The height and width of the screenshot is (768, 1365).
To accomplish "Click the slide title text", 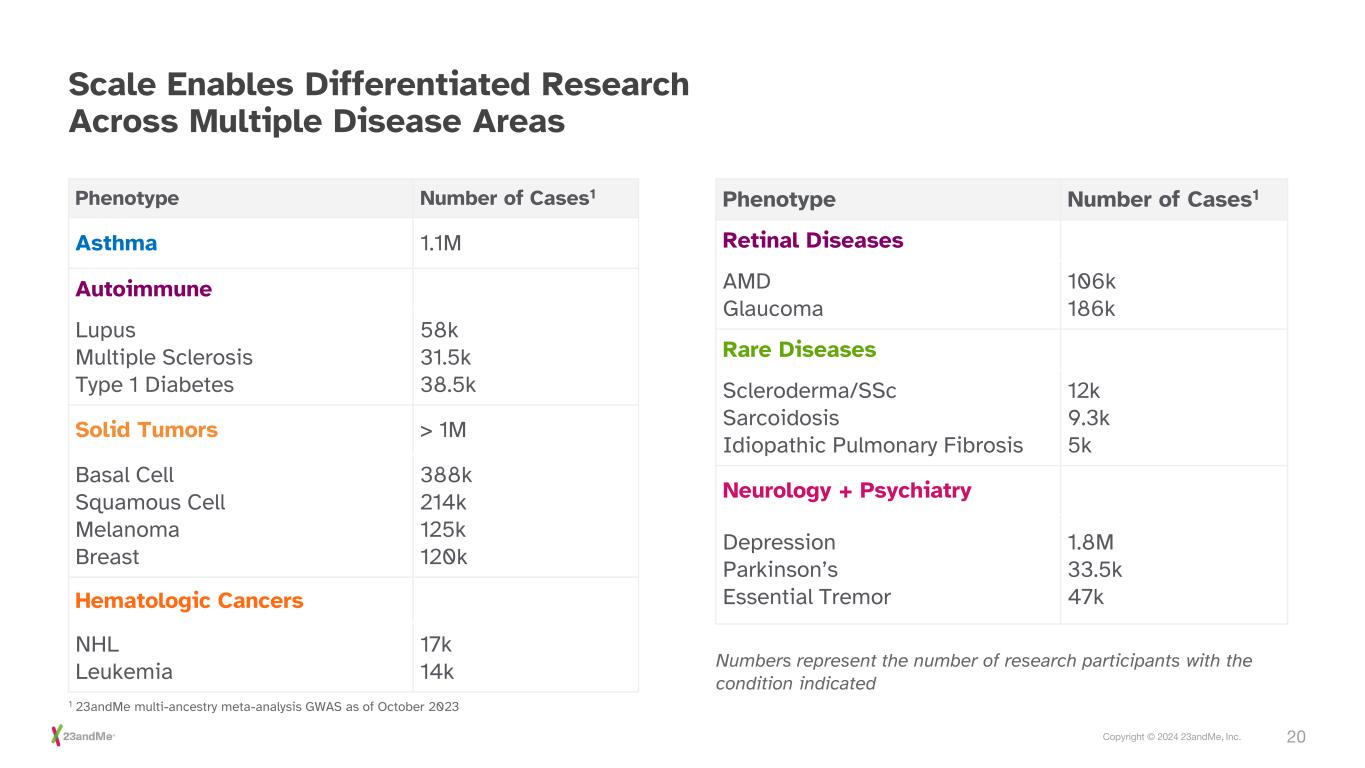I will 378,103.
